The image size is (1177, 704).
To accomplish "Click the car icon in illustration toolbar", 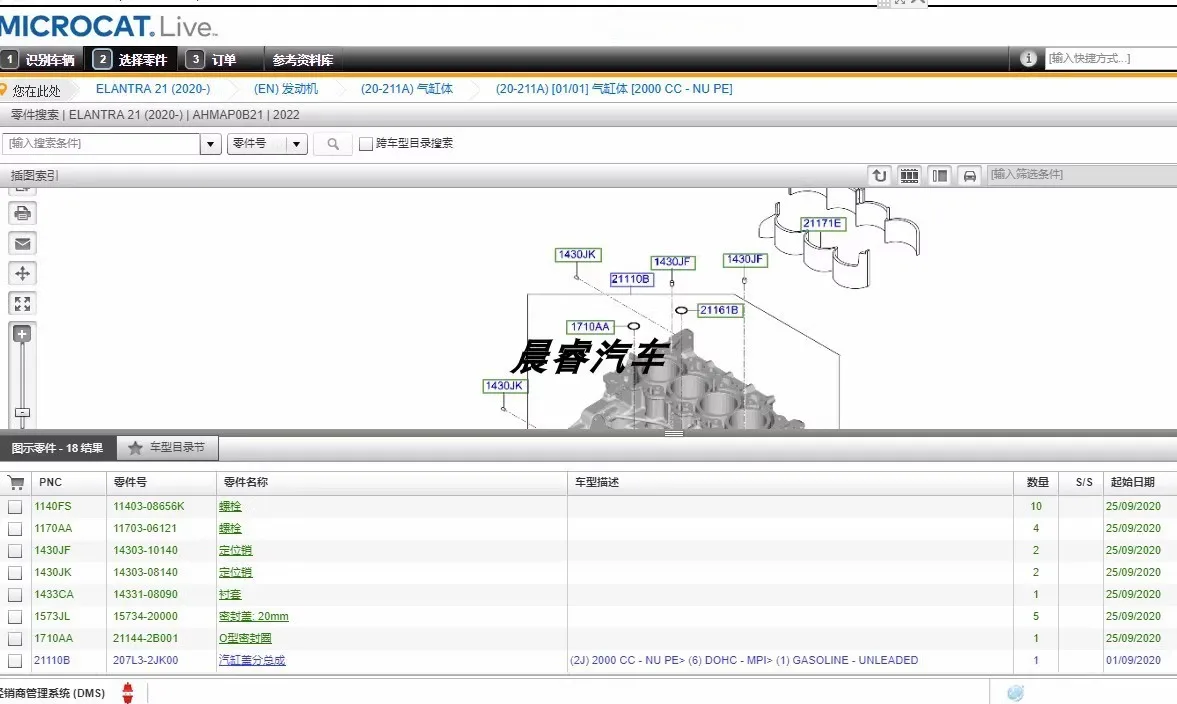I will [969, 176].
